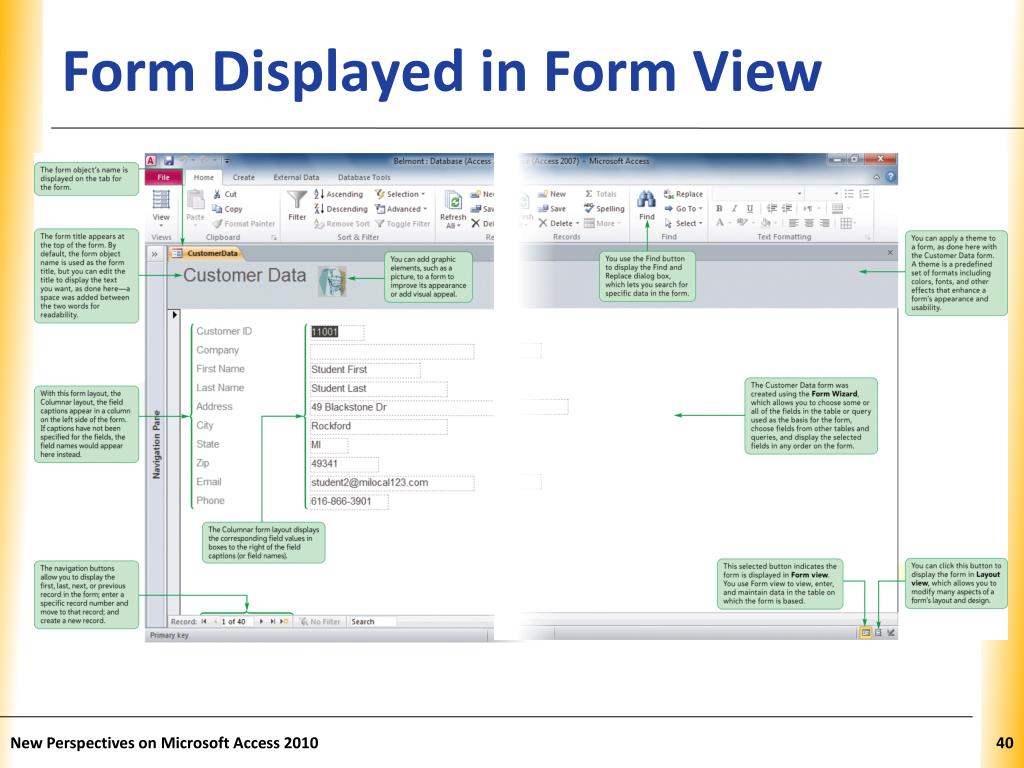Open the background fill color bucket
1024x768 pixels.
(767, 223)
